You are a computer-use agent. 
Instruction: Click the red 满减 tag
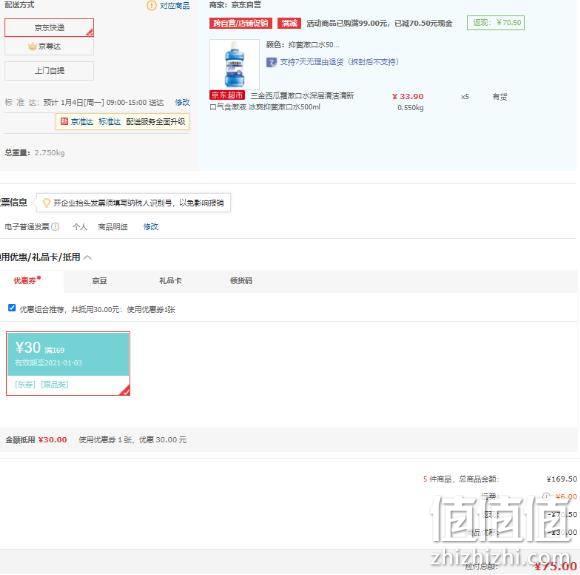(289, 23)
